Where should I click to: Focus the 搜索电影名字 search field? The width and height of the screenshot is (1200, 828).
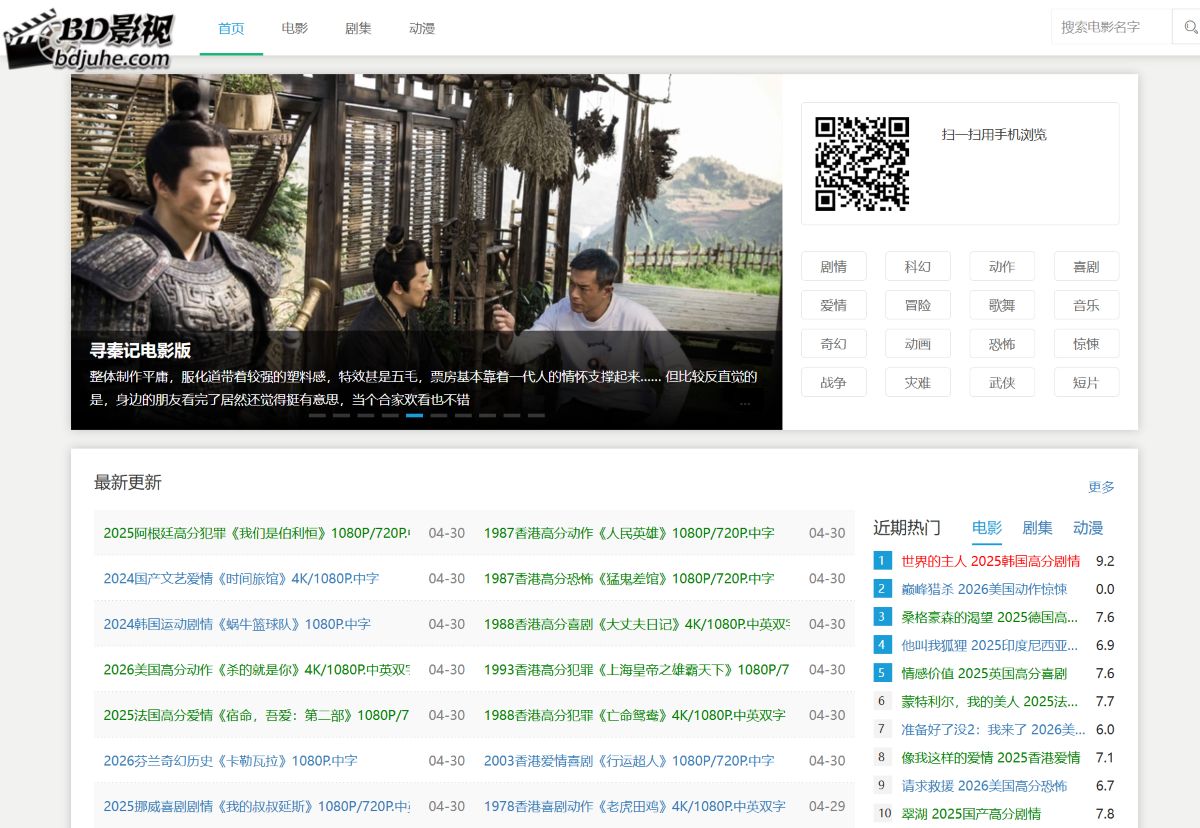tap(1110, 27)
